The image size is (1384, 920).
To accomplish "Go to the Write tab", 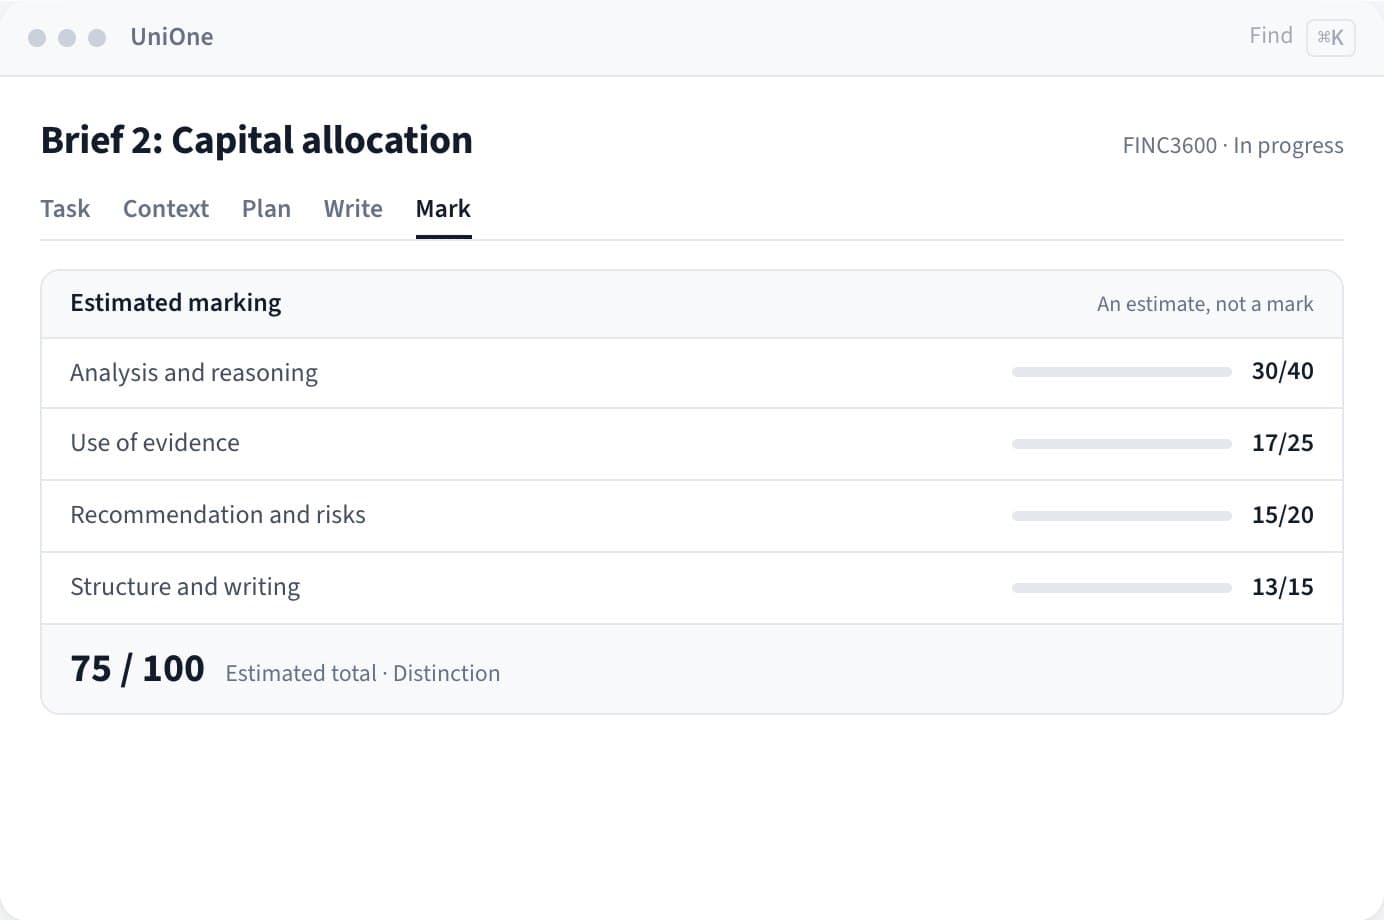I will (353, 209).
